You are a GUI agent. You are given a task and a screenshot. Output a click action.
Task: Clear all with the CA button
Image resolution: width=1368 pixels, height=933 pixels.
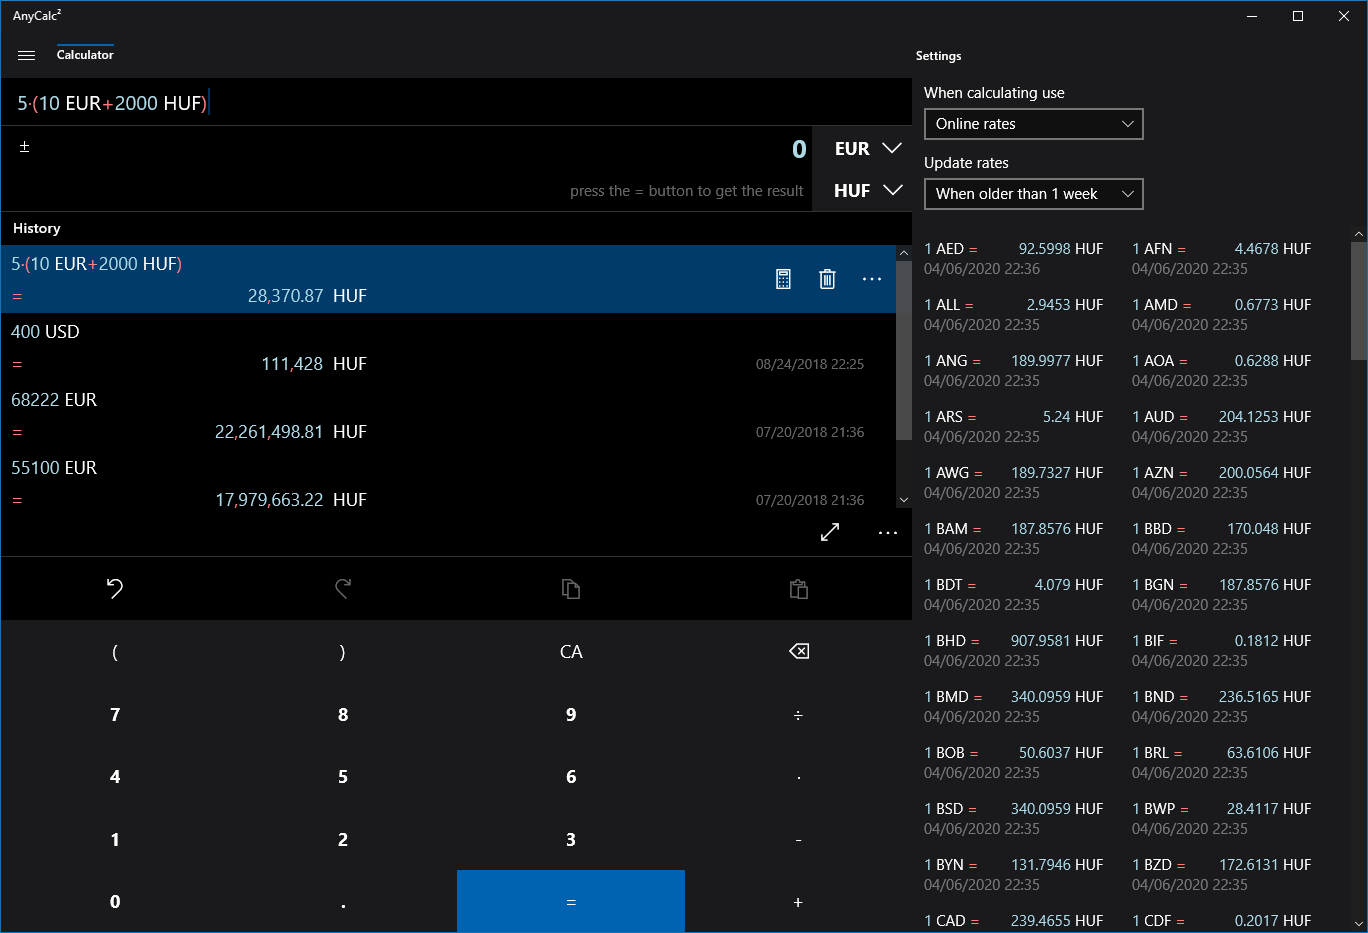(x=571, y=652)
